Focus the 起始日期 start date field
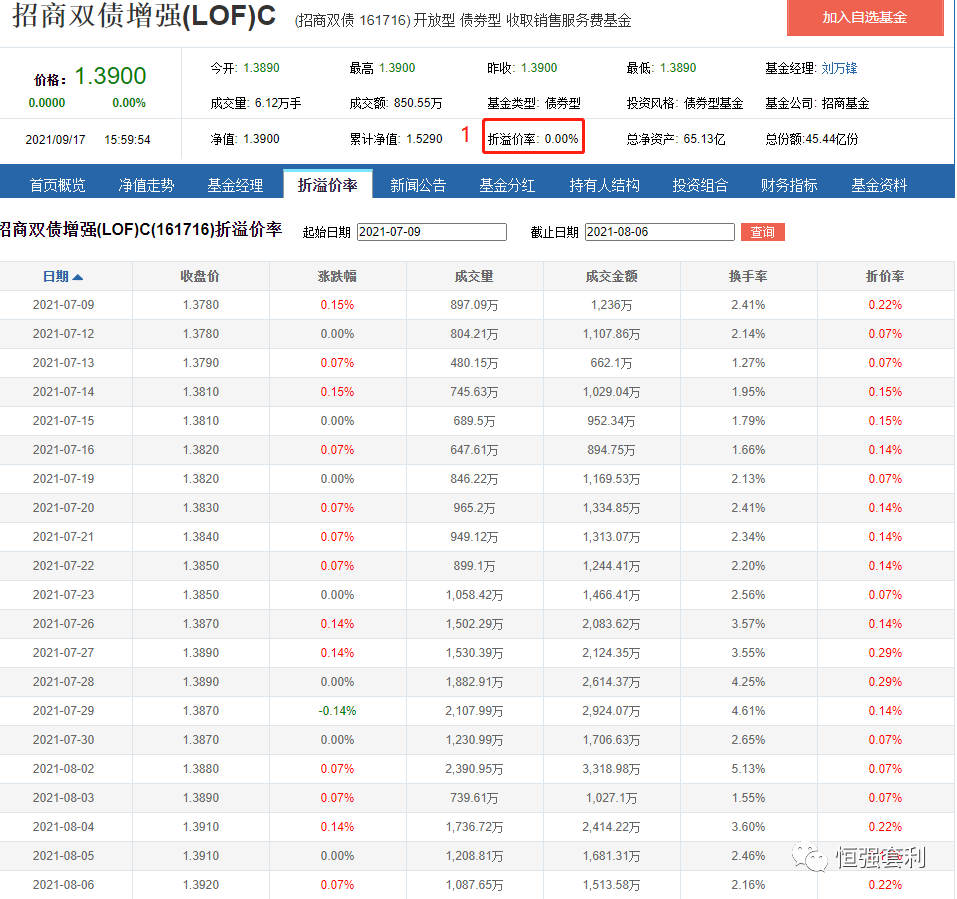Viewport: 957px width, 899px height. coord(432,232)
